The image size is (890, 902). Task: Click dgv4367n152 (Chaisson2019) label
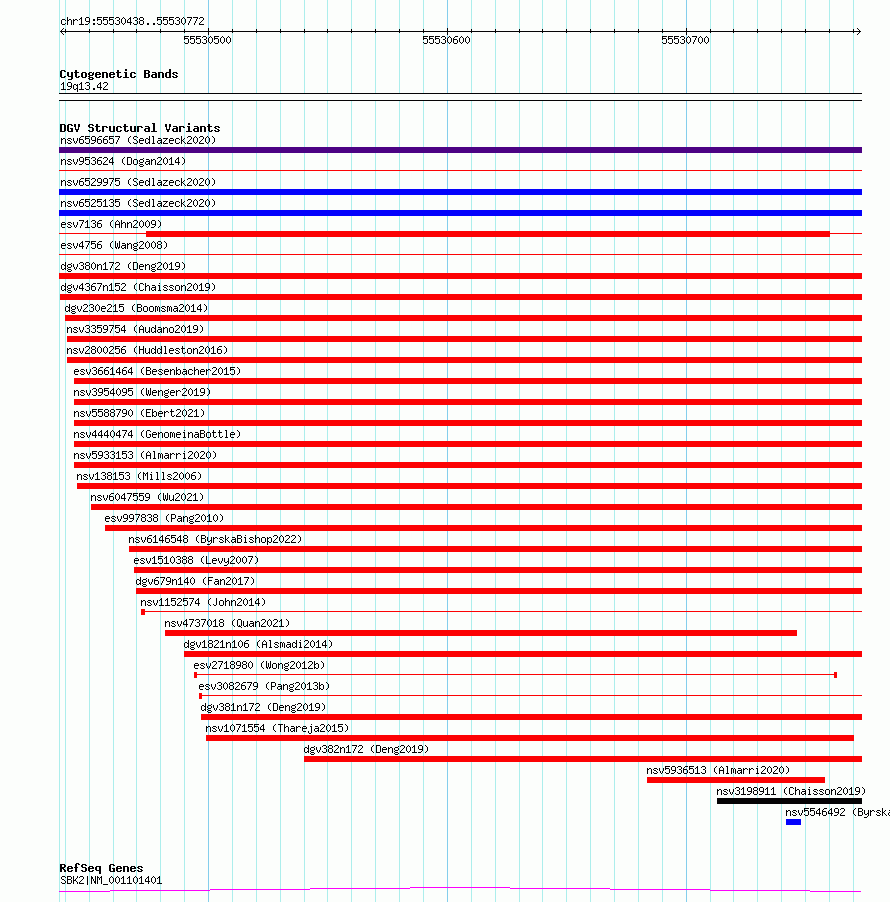click(x=138, y=288)
